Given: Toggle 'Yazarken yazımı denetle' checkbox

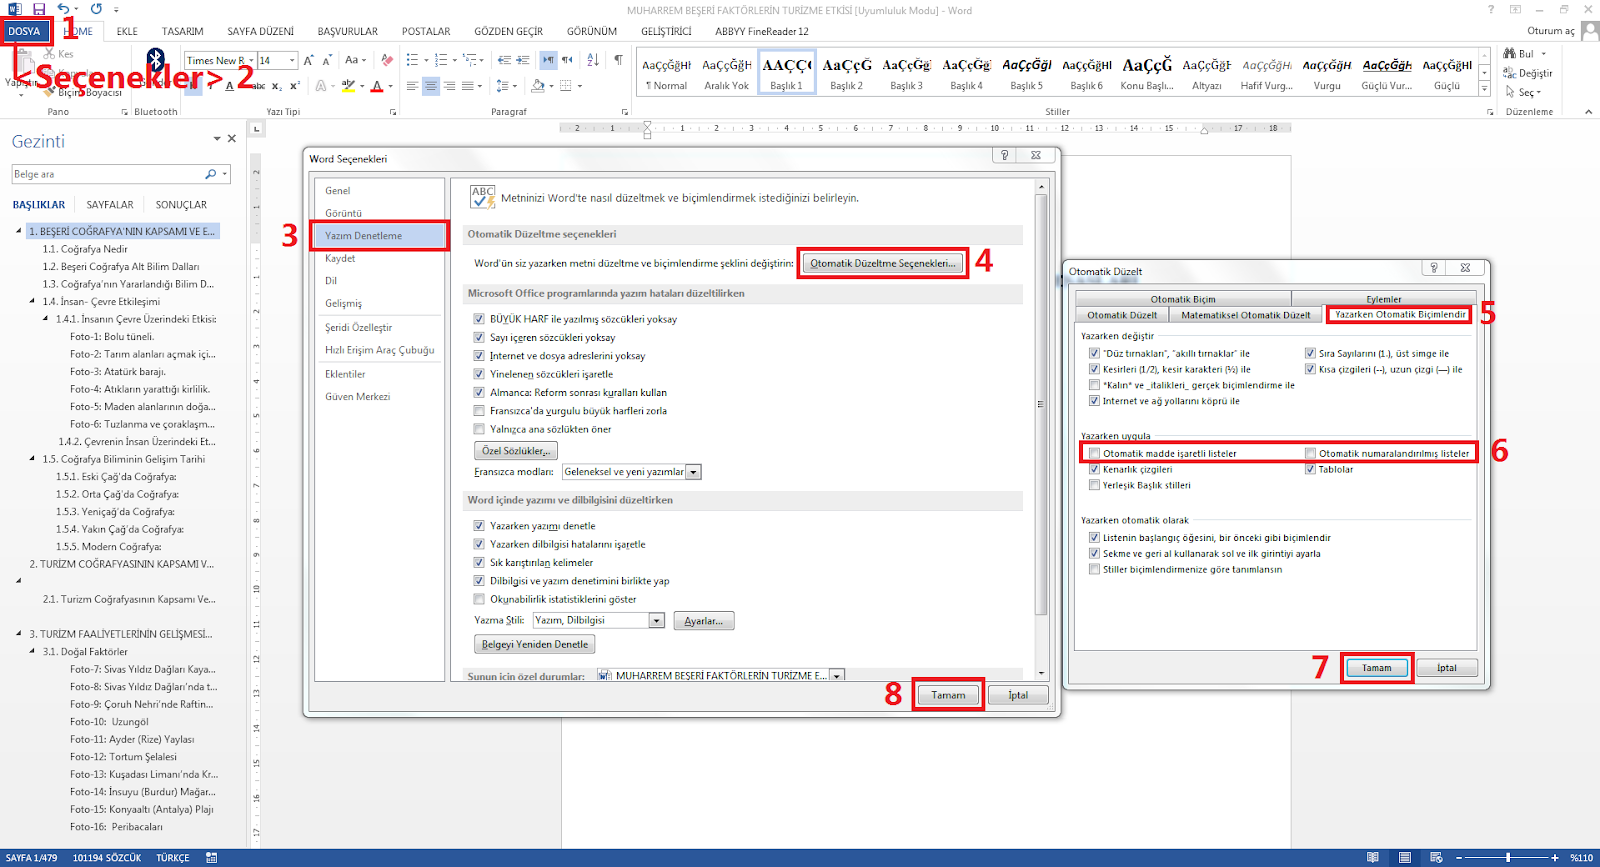Looking at the screenshot, I should tap(479, 526).
